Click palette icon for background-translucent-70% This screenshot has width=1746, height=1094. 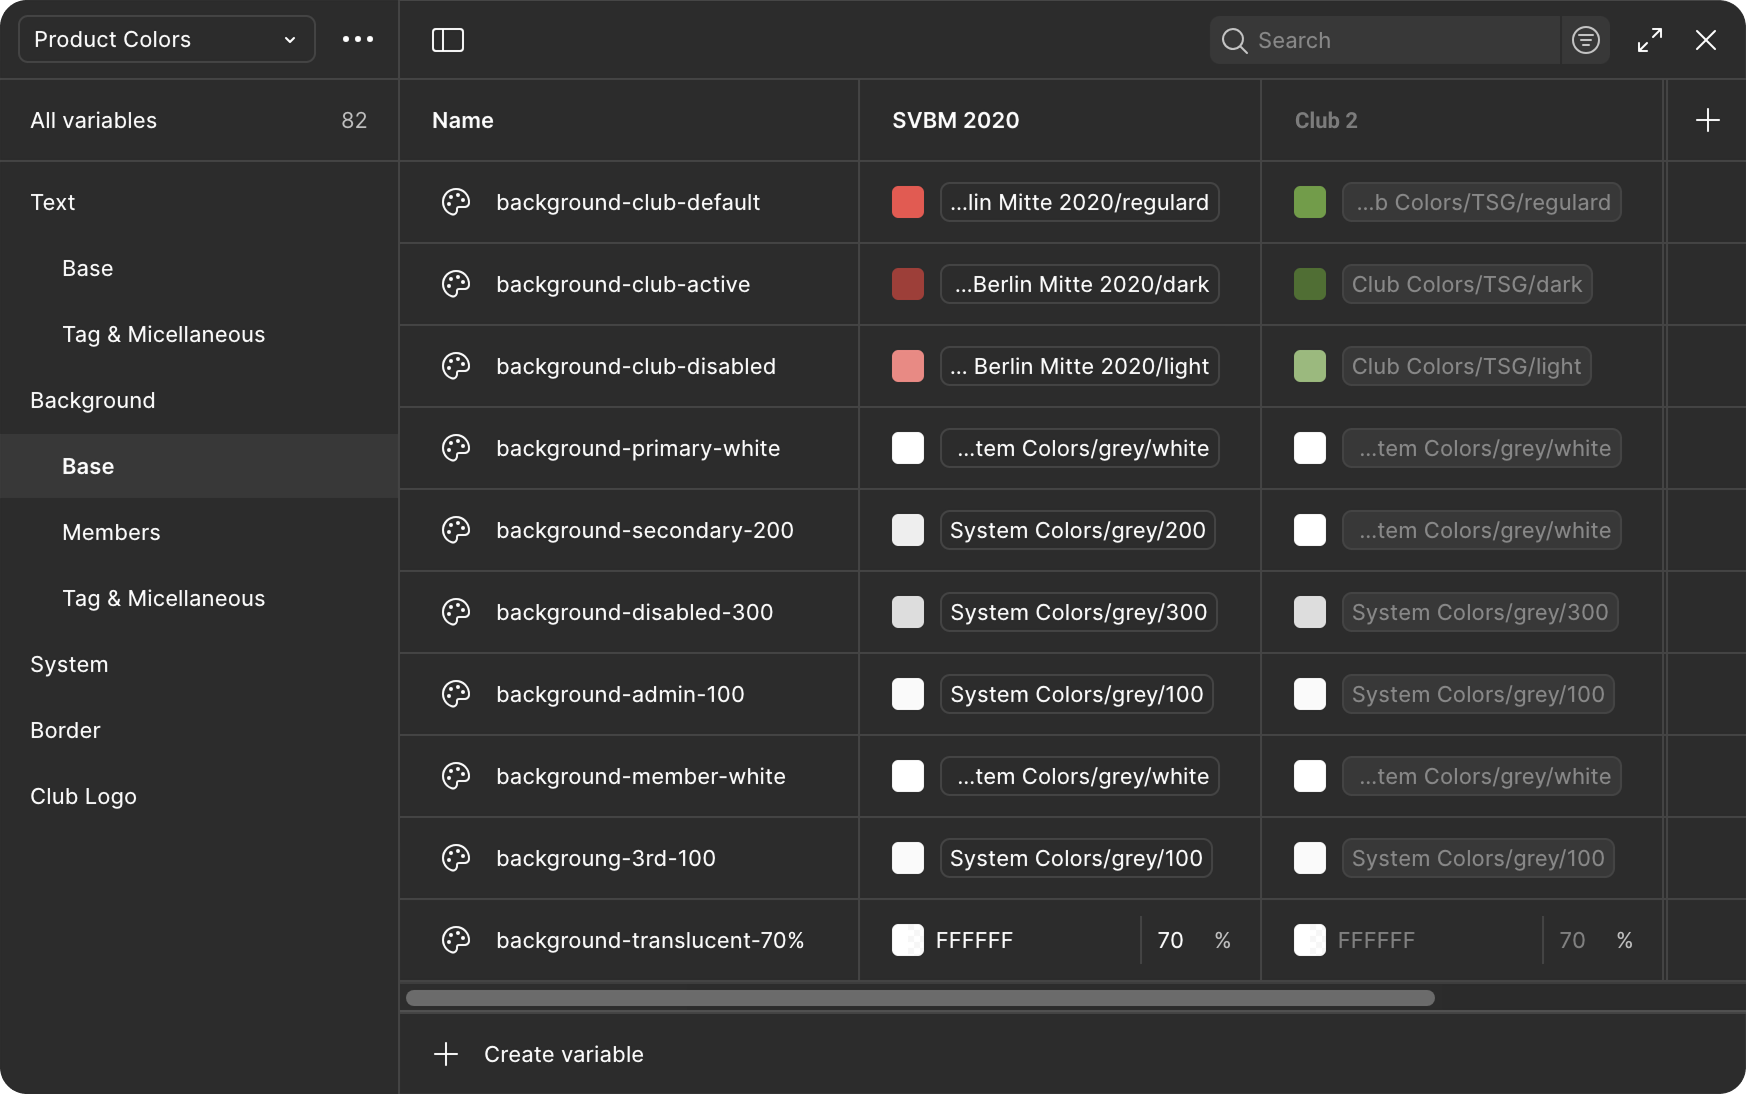pos(456,940)
